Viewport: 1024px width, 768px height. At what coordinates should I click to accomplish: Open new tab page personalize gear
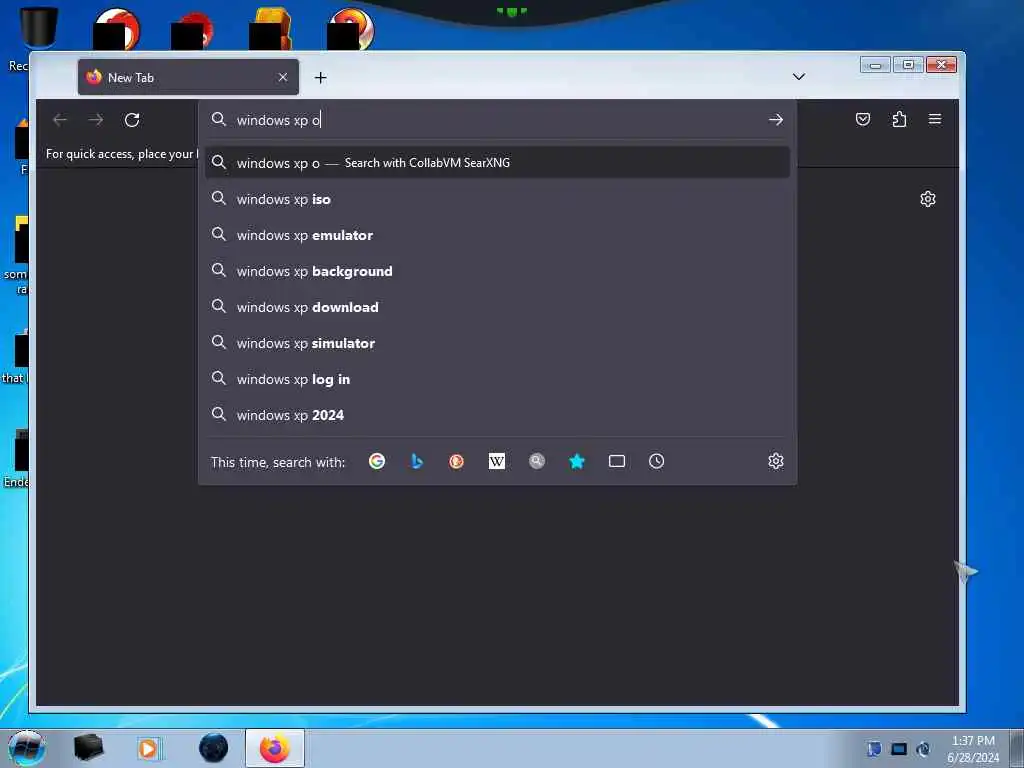pos(928,199)
